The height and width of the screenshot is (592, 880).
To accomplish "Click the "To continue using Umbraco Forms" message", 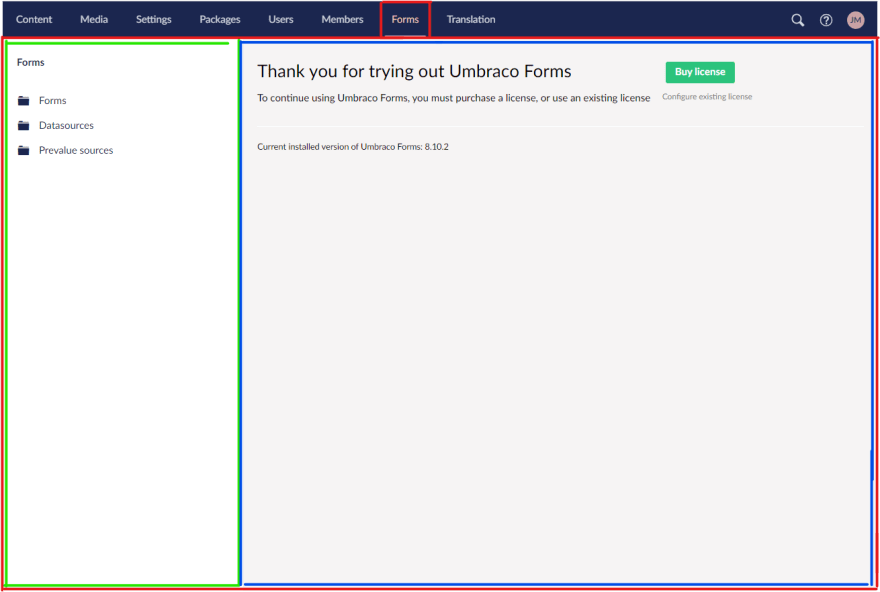I will [453, 98].
